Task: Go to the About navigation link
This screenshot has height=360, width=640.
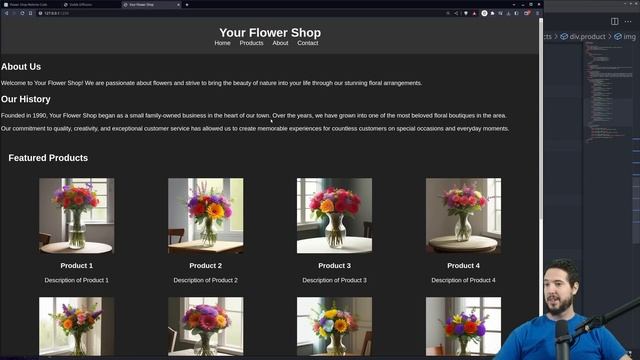Action: [280, 43]
